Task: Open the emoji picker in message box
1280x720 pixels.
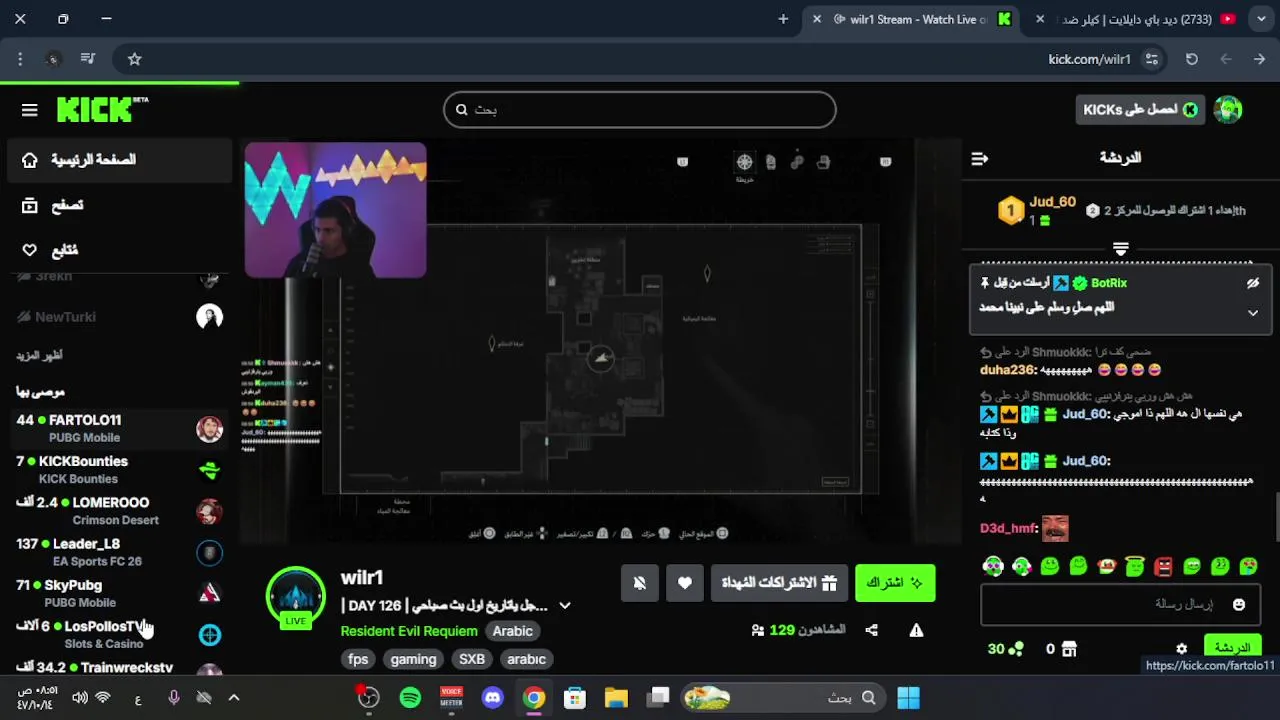Action: [1239, 604]
